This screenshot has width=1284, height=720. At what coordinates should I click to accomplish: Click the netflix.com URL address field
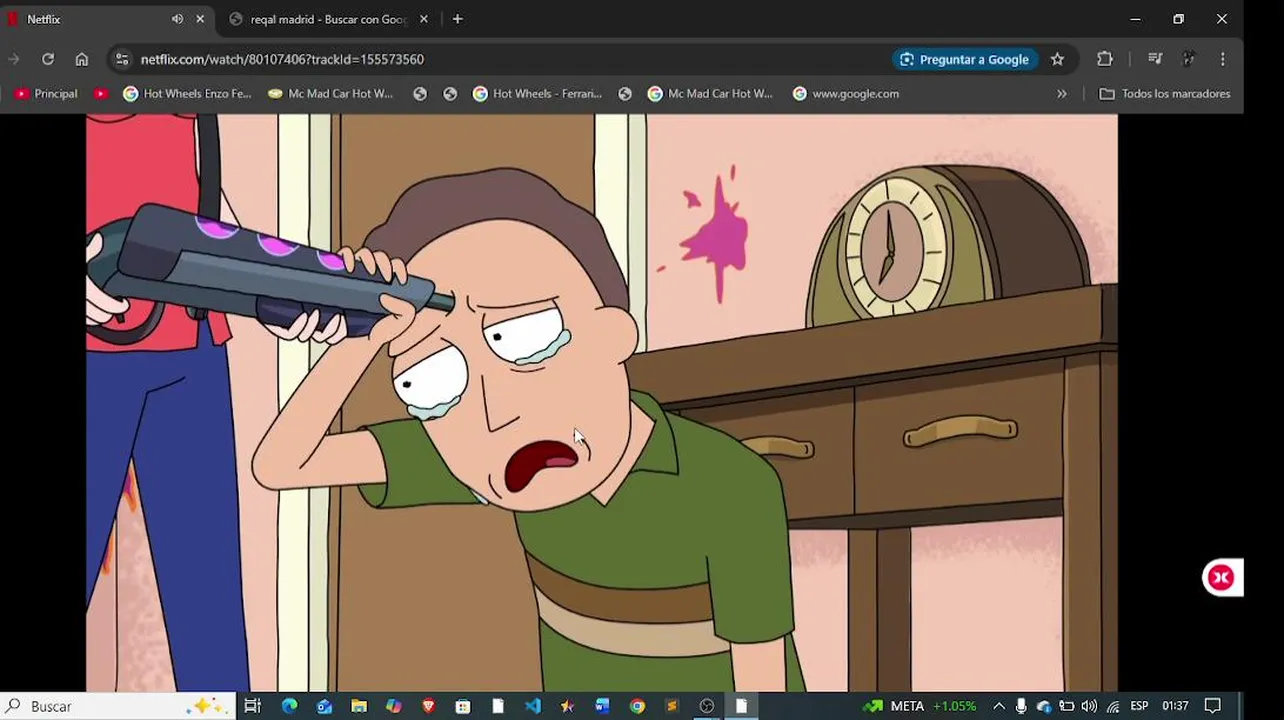282,59
